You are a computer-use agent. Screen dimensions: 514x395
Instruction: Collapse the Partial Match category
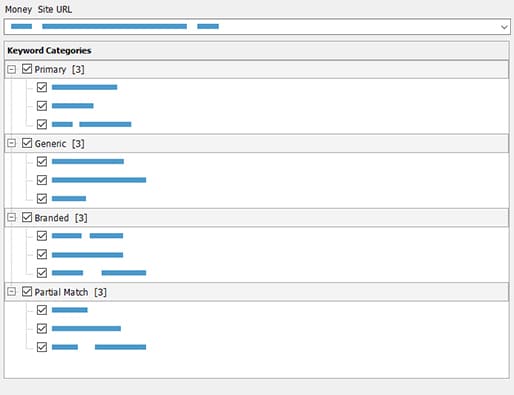point(12,292)
